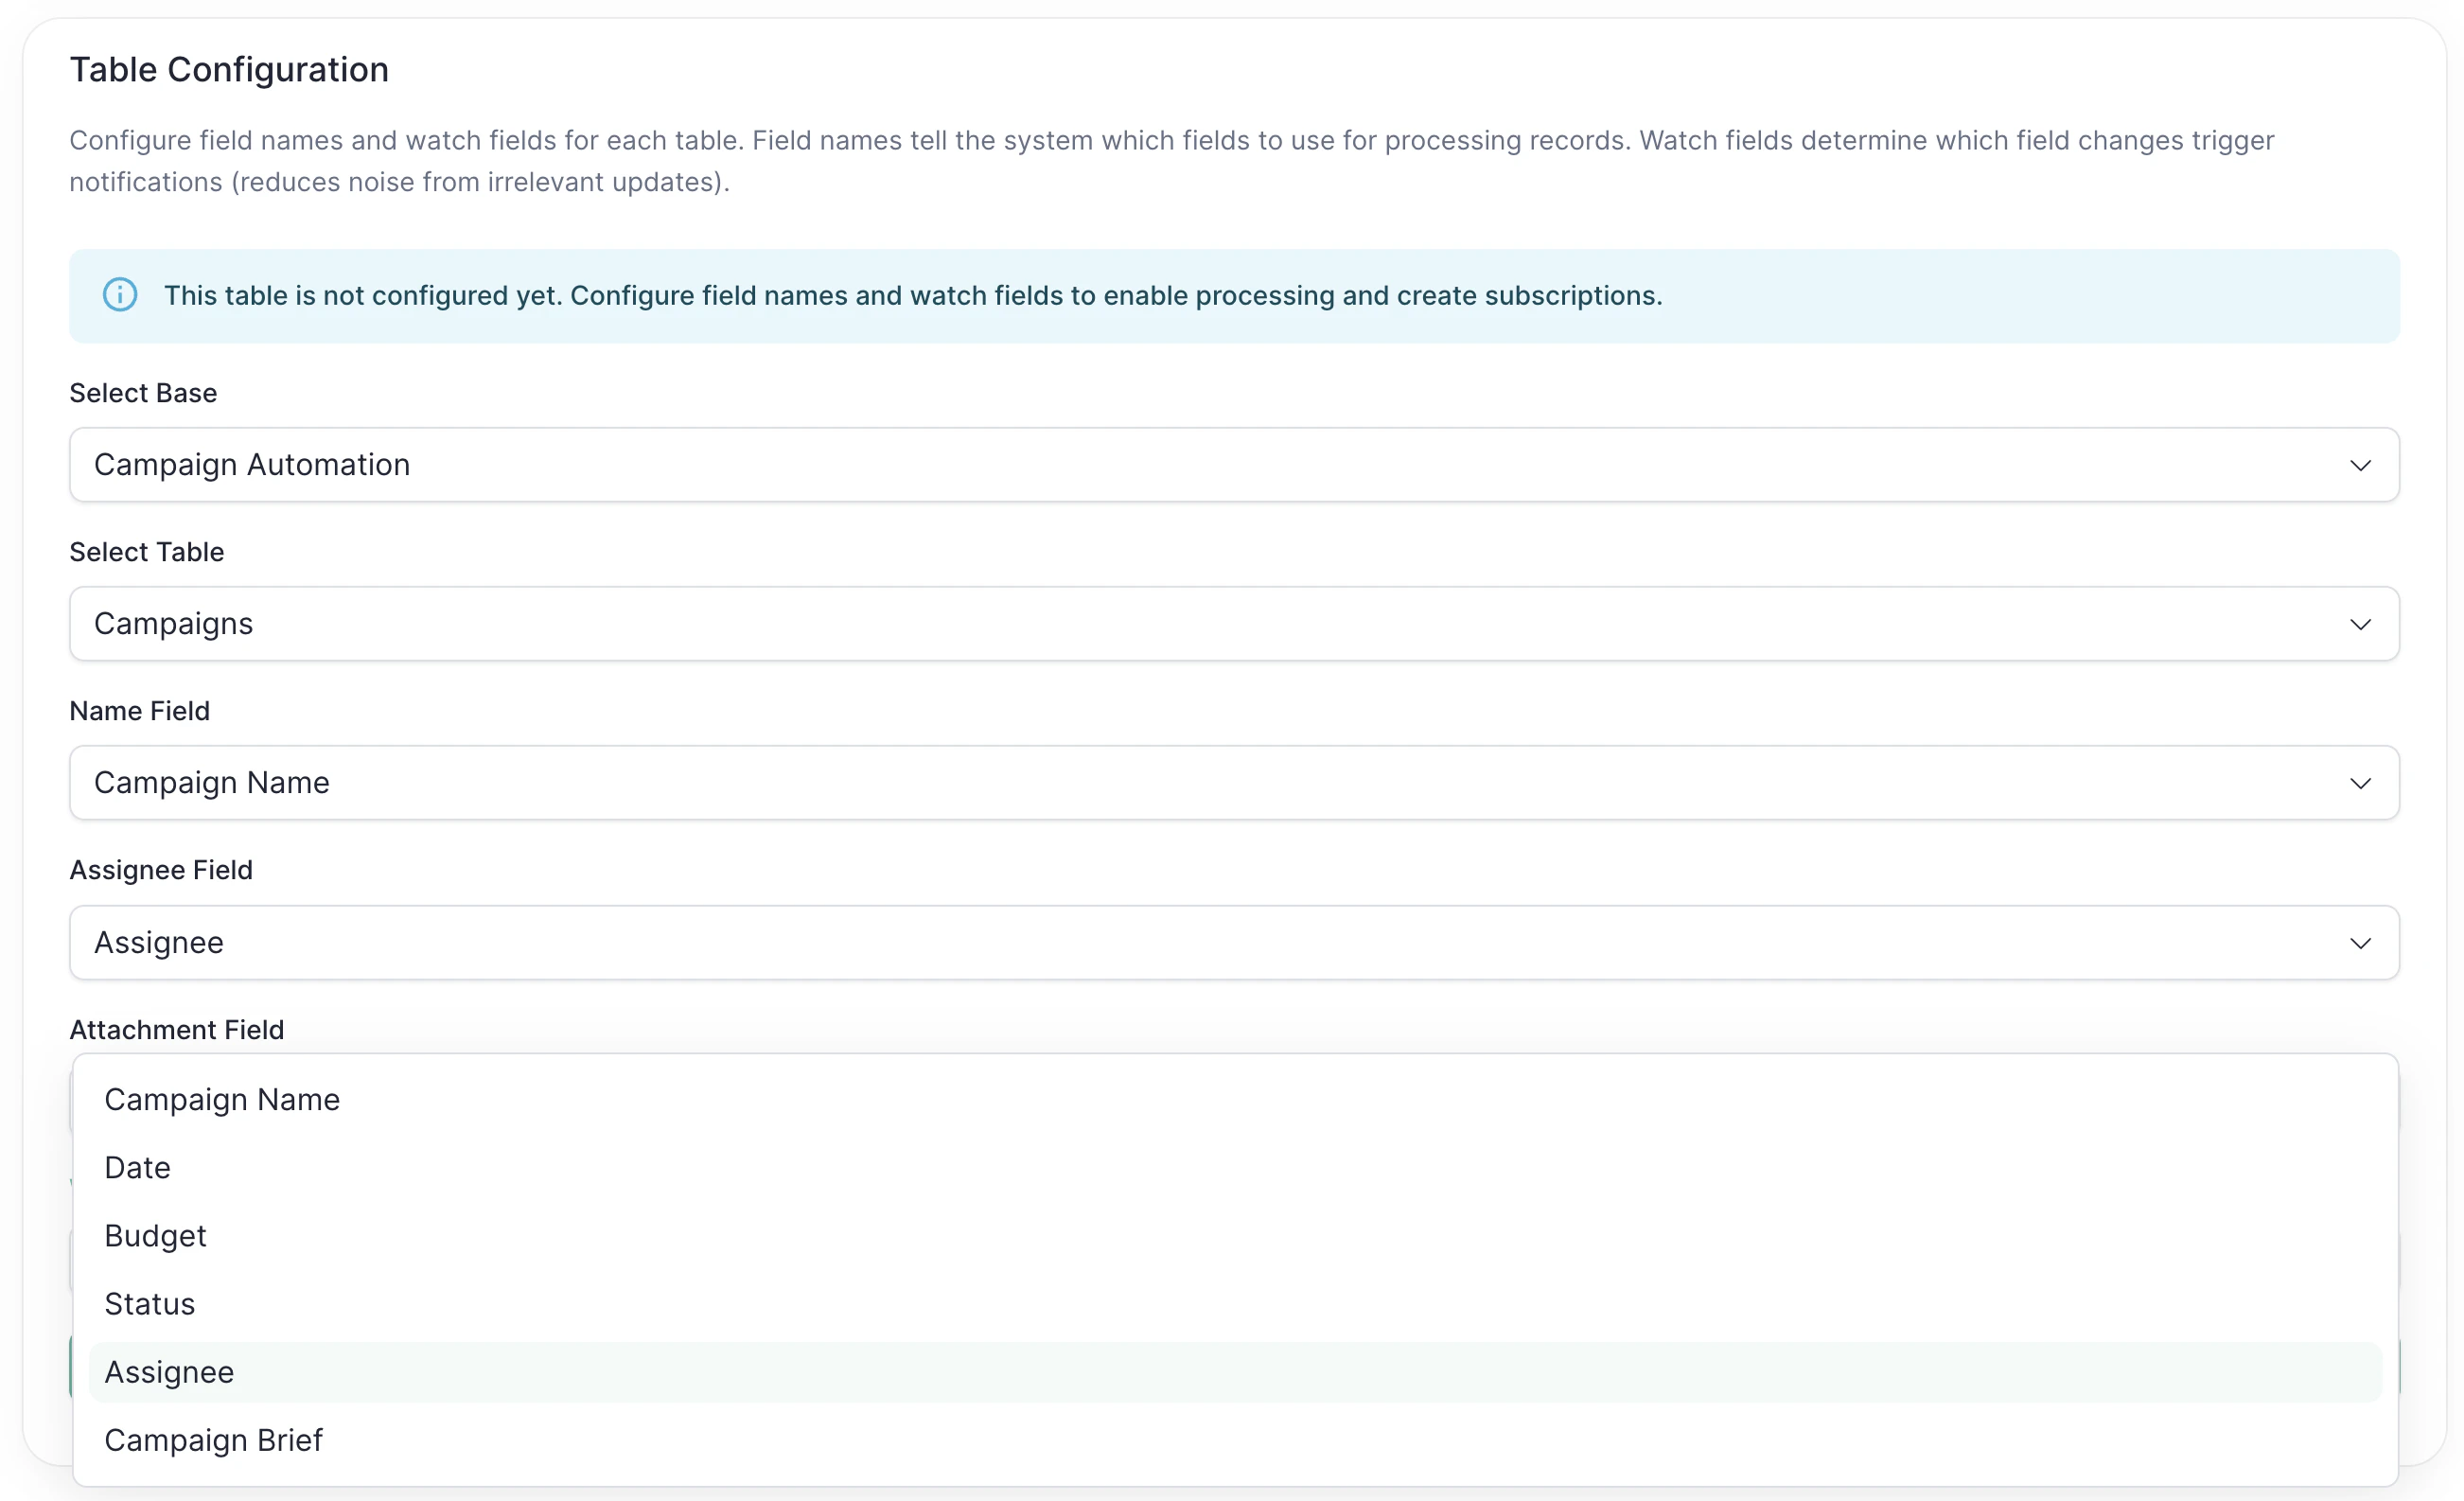Click the chevron on Assignee Field dropdown
This screenshot has width=2464, height=1501.
click(x=2360, y=942)
